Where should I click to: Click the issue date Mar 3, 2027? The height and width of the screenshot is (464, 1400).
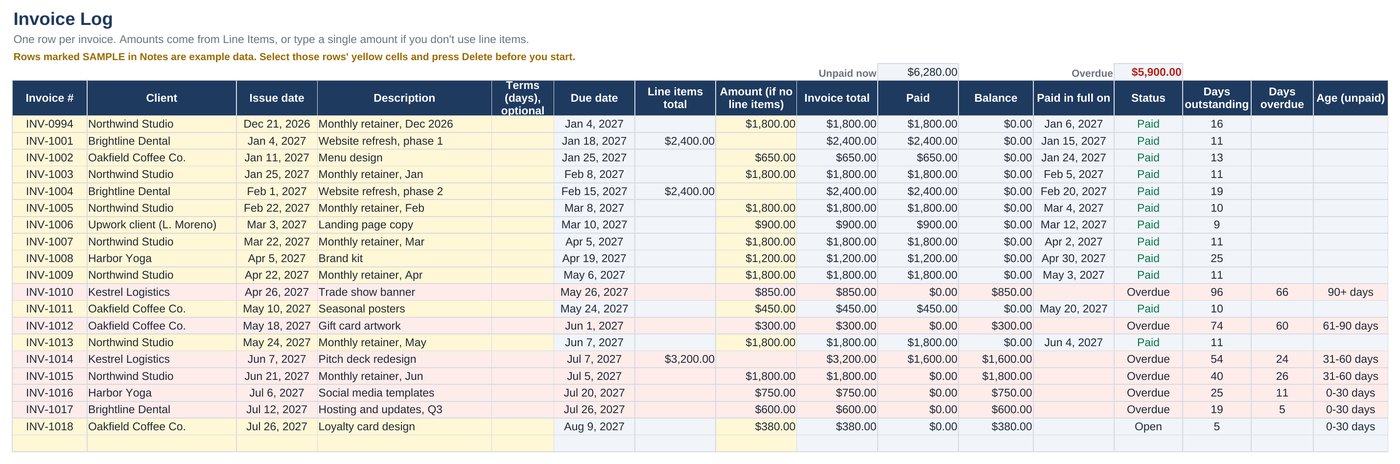(277, 225)
